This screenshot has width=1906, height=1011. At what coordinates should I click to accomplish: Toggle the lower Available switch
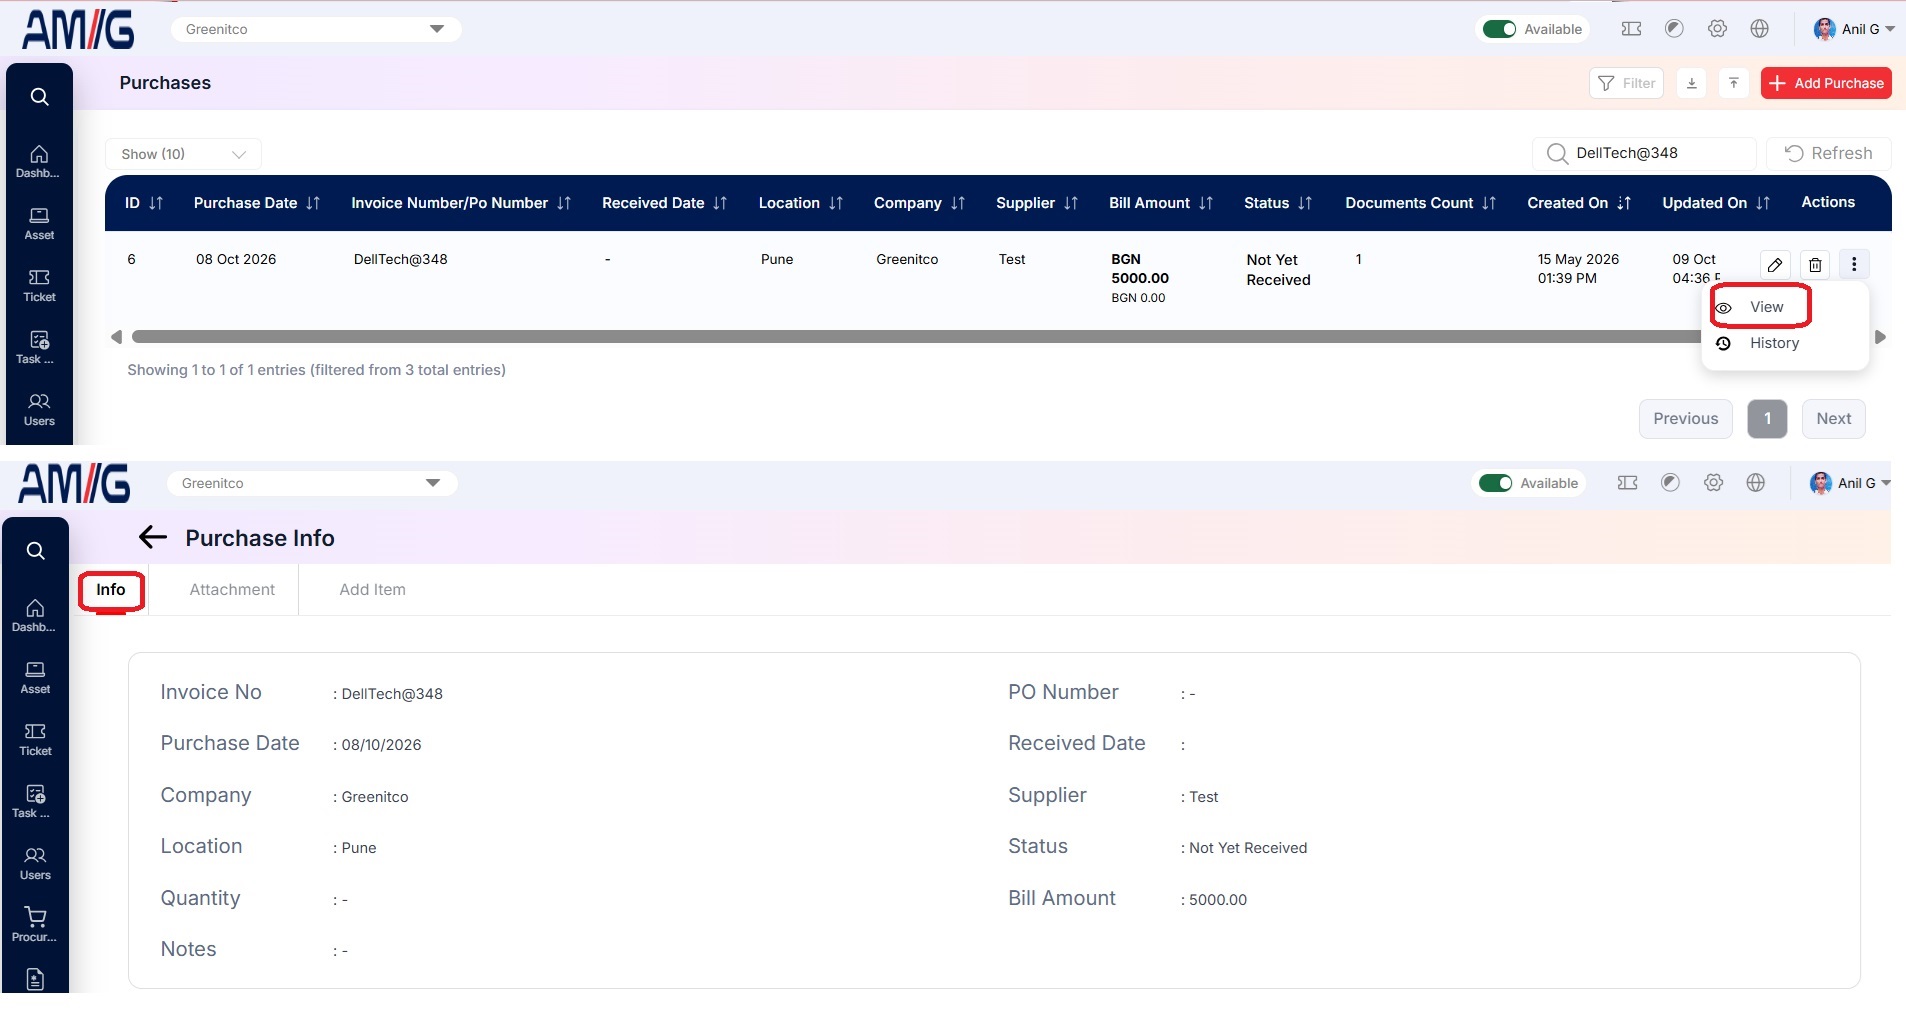[x=1495, y=483]
